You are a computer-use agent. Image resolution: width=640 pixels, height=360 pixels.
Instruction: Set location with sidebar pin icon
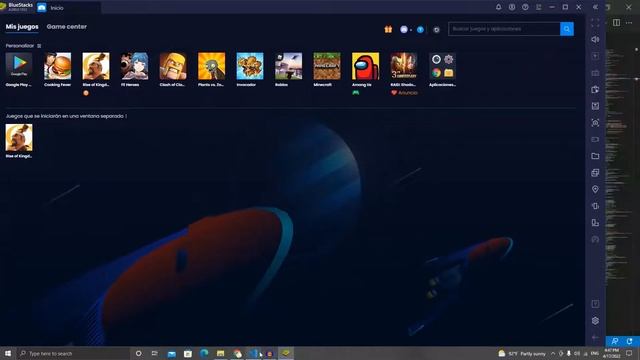point(595,189)
